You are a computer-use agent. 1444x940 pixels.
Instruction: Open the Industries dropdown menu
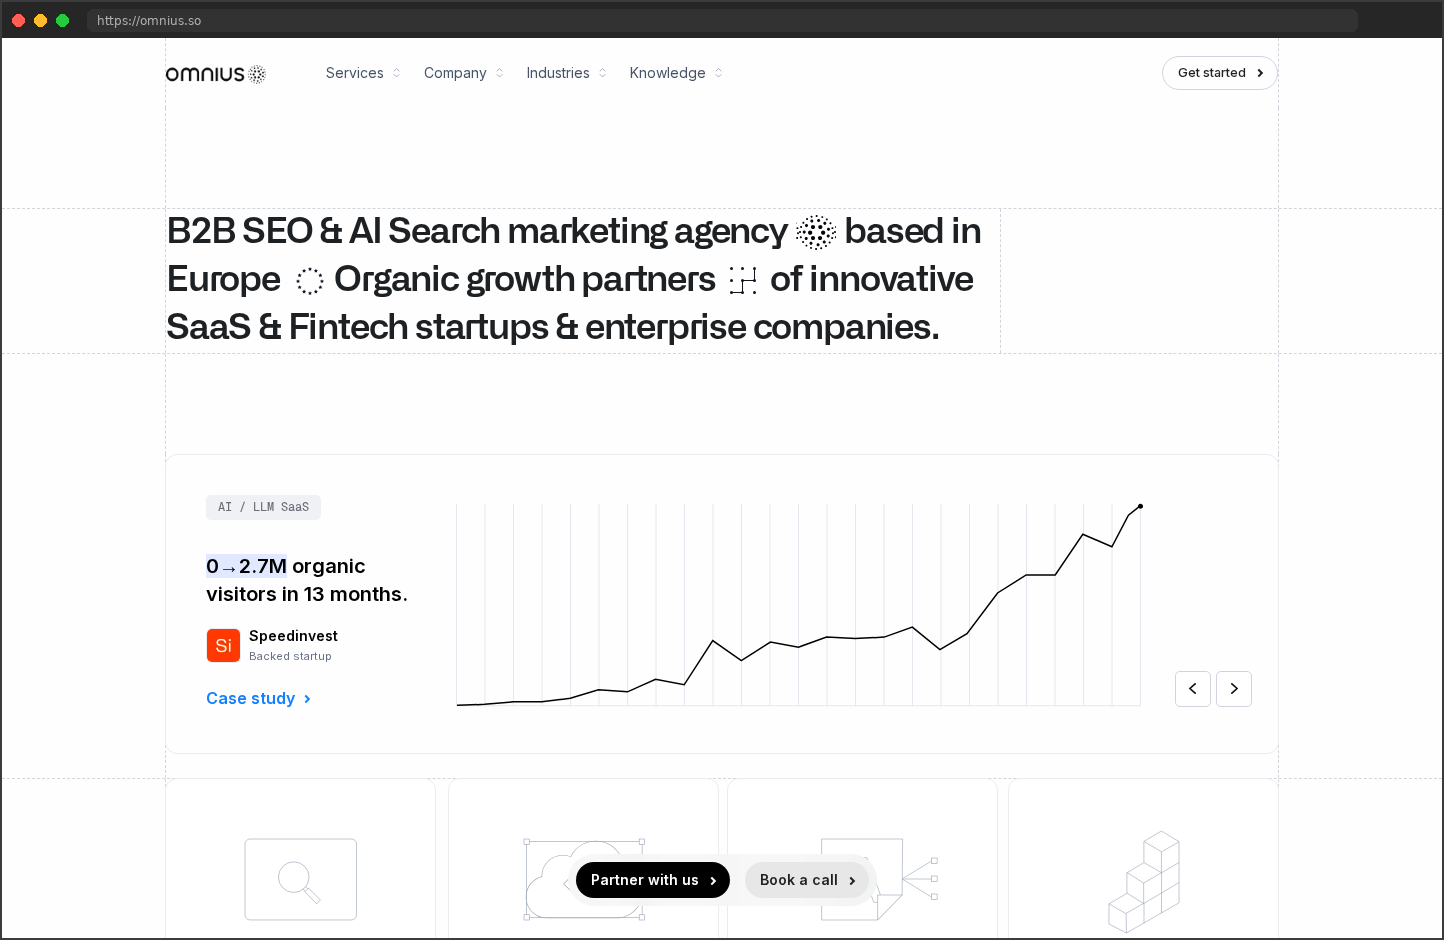tap(566, 73)
